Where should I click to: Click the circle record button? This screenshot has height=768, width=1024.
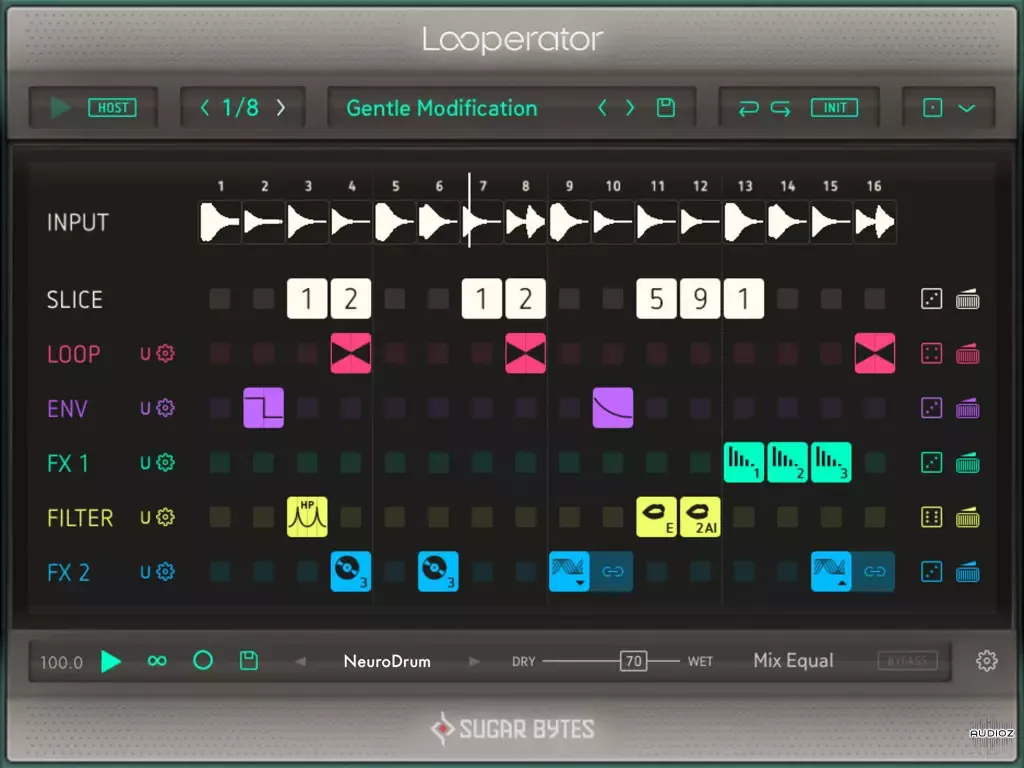coord(203,661)
